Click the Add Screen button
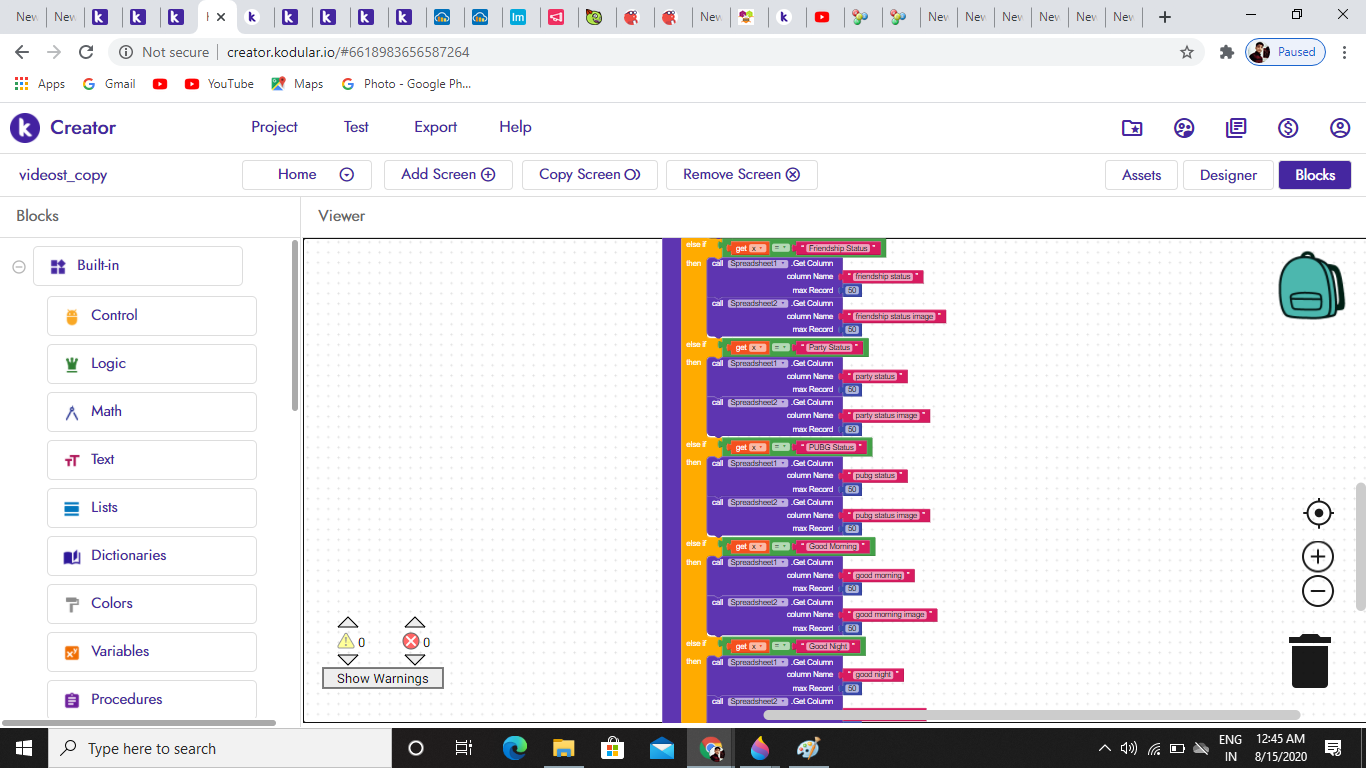 point(448,174)
